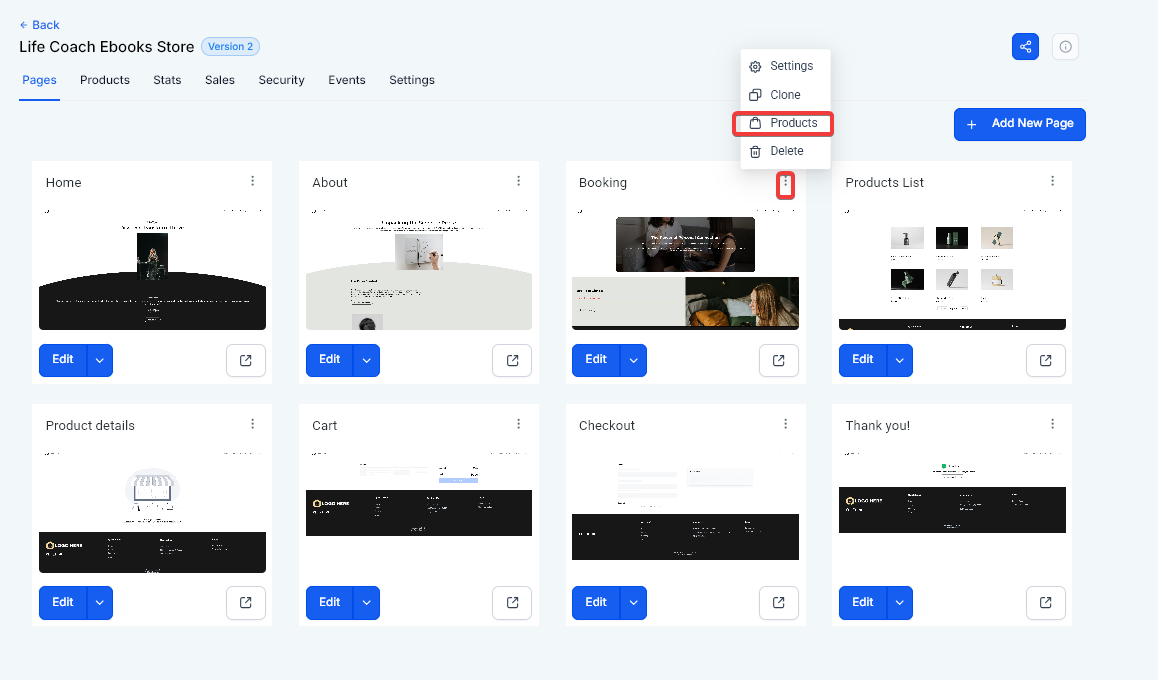The image size is (1158, 680).
Task: Open Thank you! page preview icon
Action: pyautogui.click(x=1045, y=602)
